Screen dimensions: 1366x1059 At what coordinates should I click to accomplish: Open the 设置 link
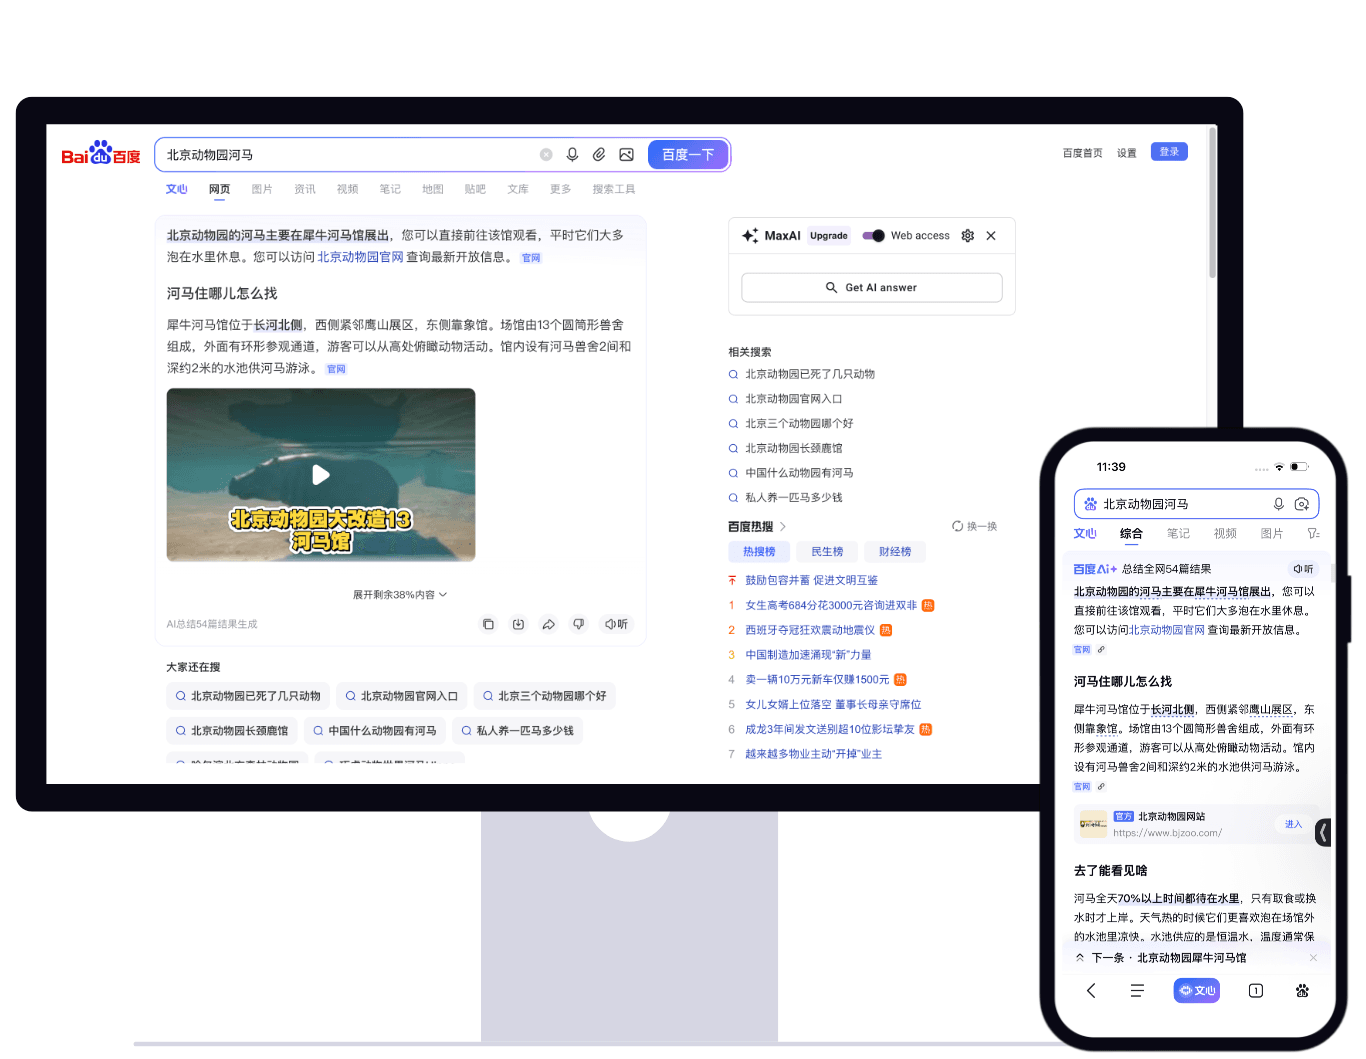pos(1127,154)
